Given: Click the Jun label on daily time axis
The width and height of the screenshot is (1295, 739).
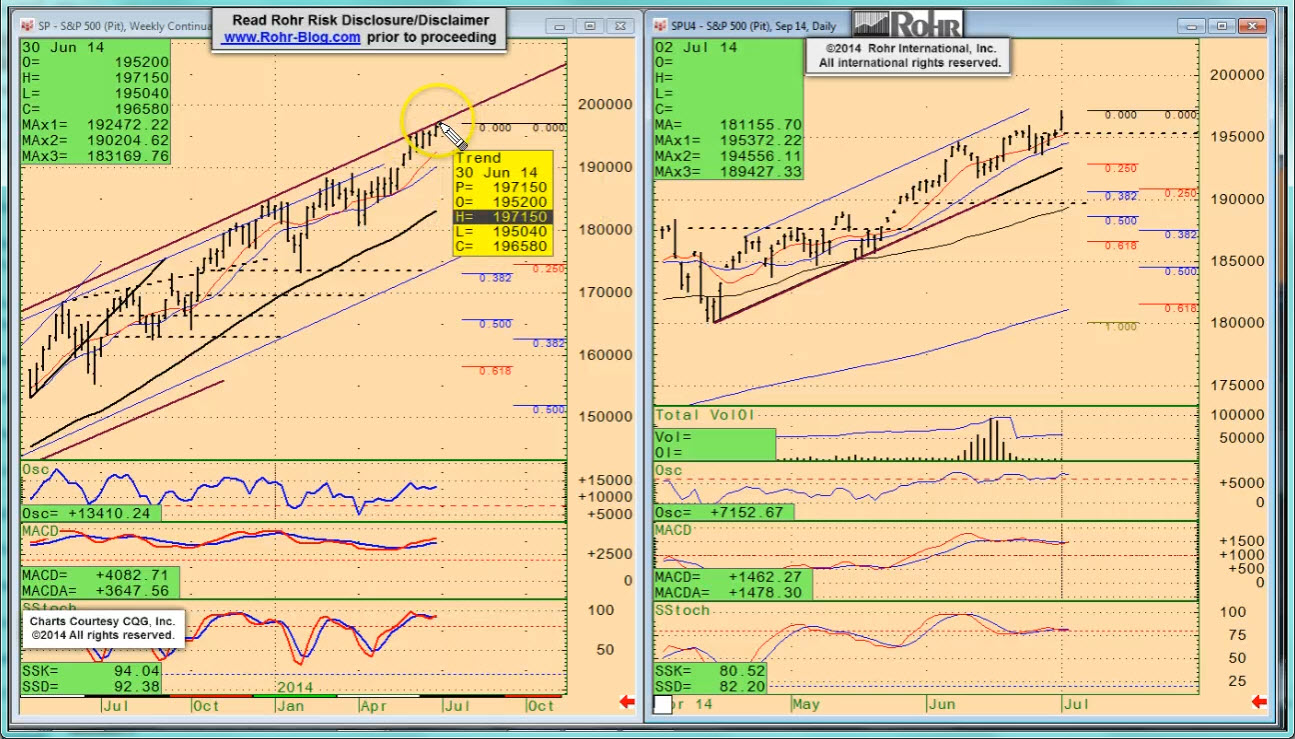Looking at the screenshot, I should (941, 704).
